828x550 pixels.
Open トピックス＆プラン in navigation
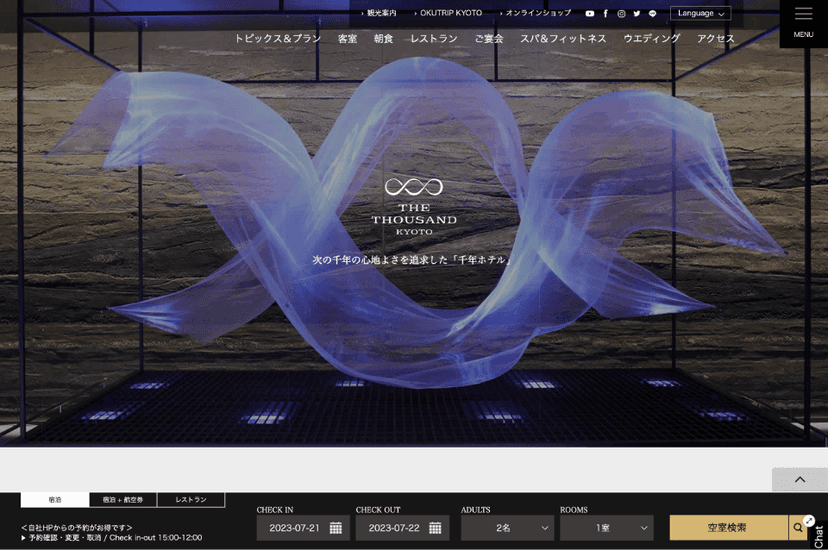[x=278, y=39]
